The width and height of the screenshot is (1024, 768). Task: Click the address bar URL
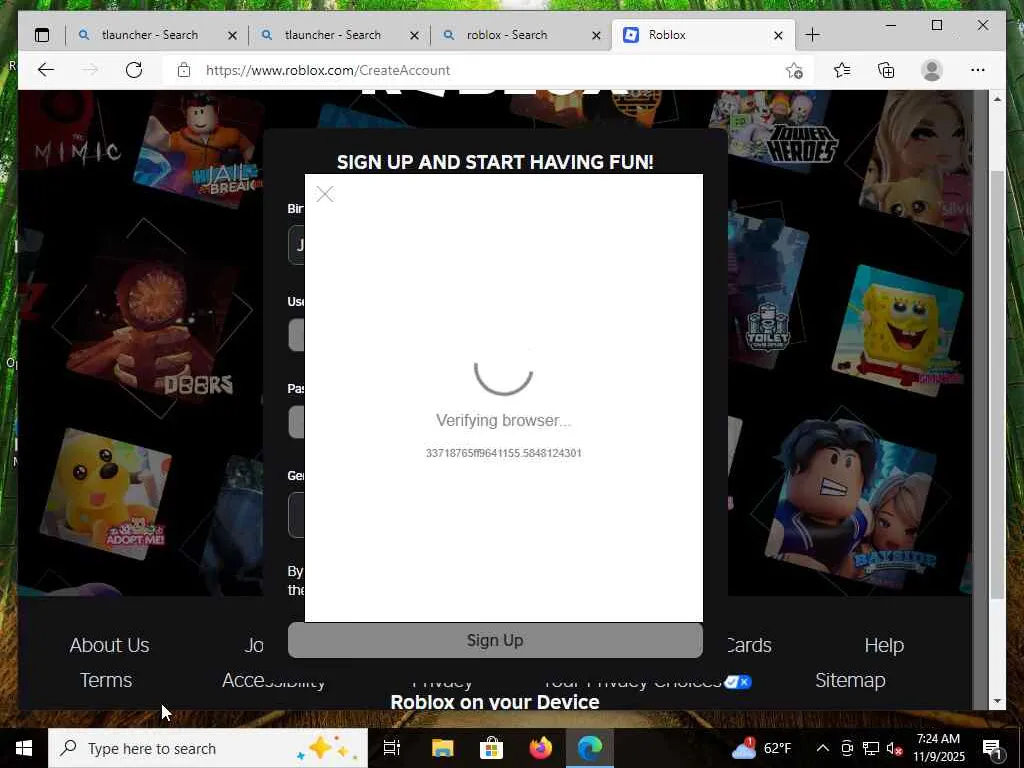coord(328,70)
